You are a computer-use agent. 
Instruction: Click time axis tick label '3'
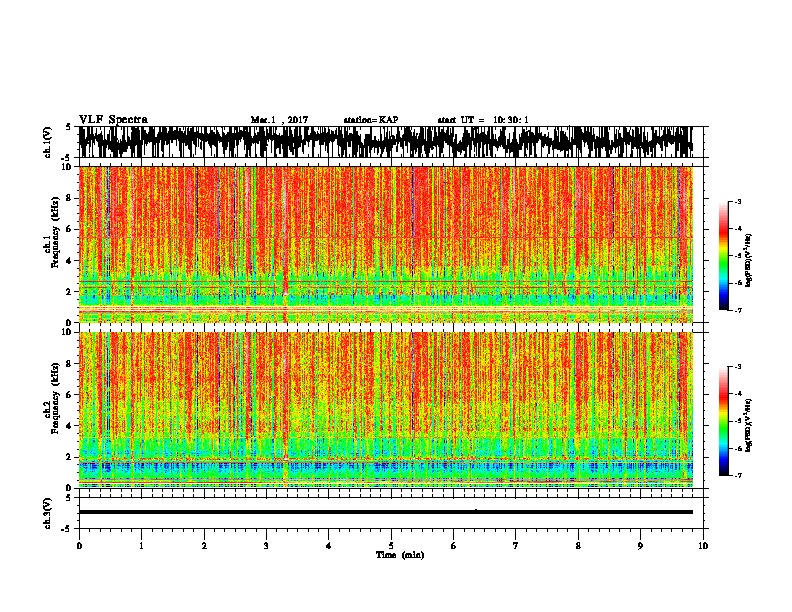(x=266, y=546)
